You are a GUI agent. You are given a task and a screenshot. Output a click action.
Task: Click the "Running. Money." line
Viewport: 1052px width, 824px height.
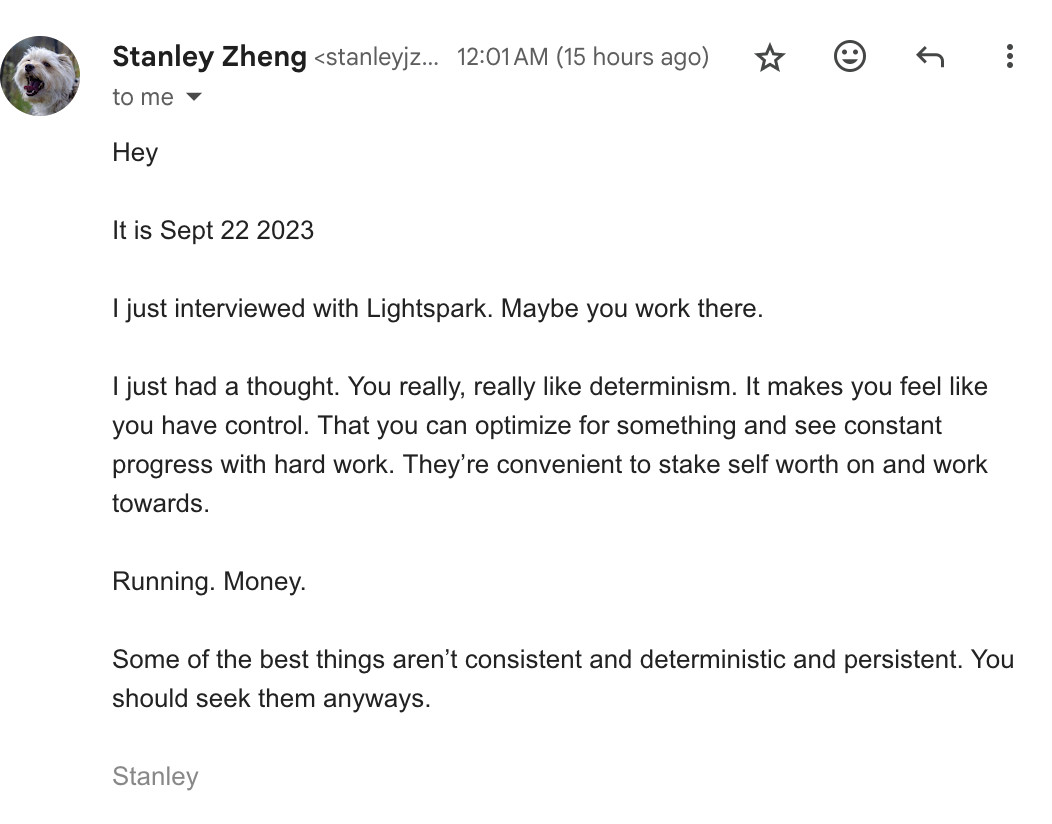[x=209, y=582]
